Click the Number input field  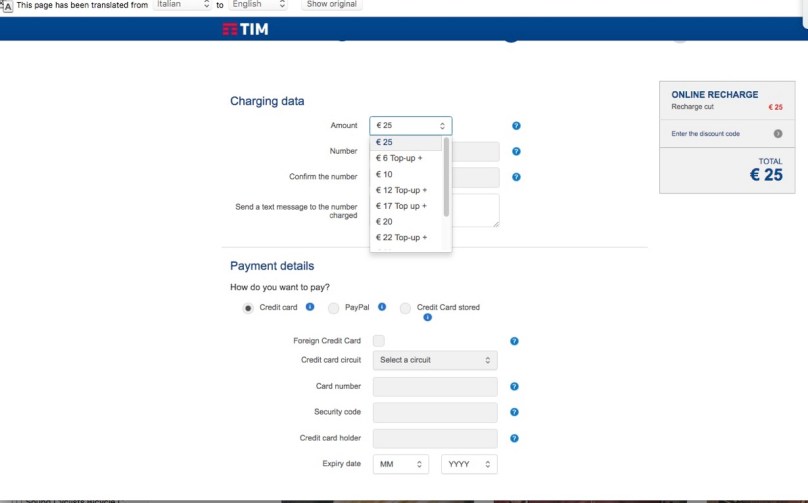(476, 152)
